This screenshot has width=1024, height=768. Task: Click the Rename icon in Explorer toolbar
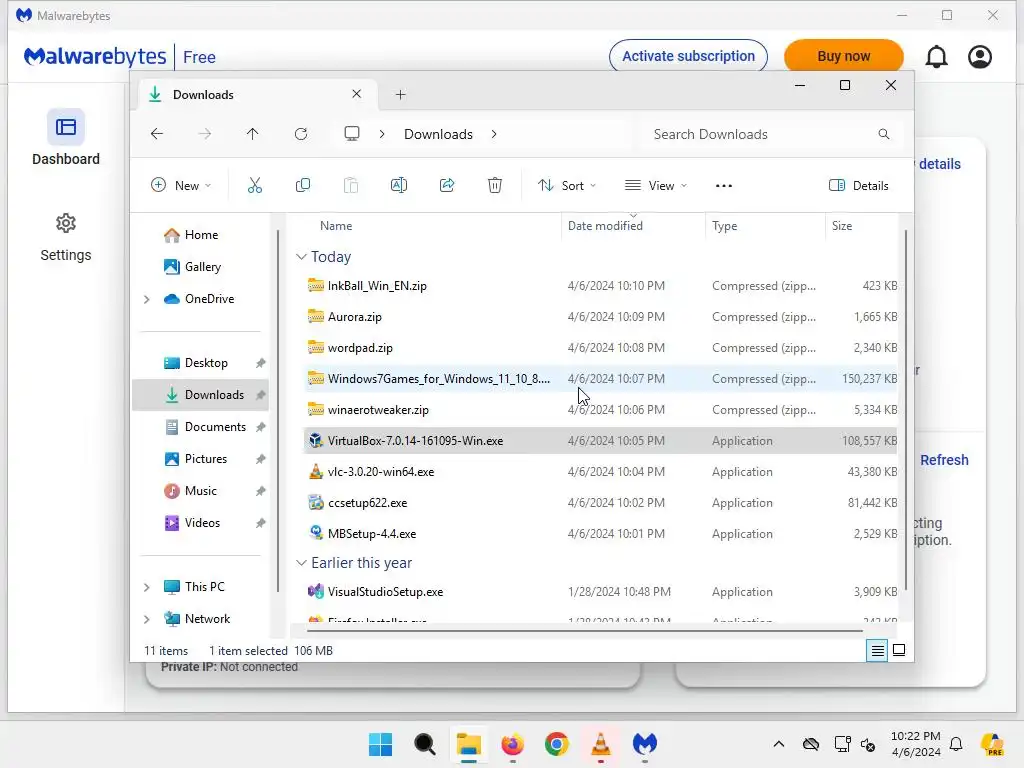[399, 185]
